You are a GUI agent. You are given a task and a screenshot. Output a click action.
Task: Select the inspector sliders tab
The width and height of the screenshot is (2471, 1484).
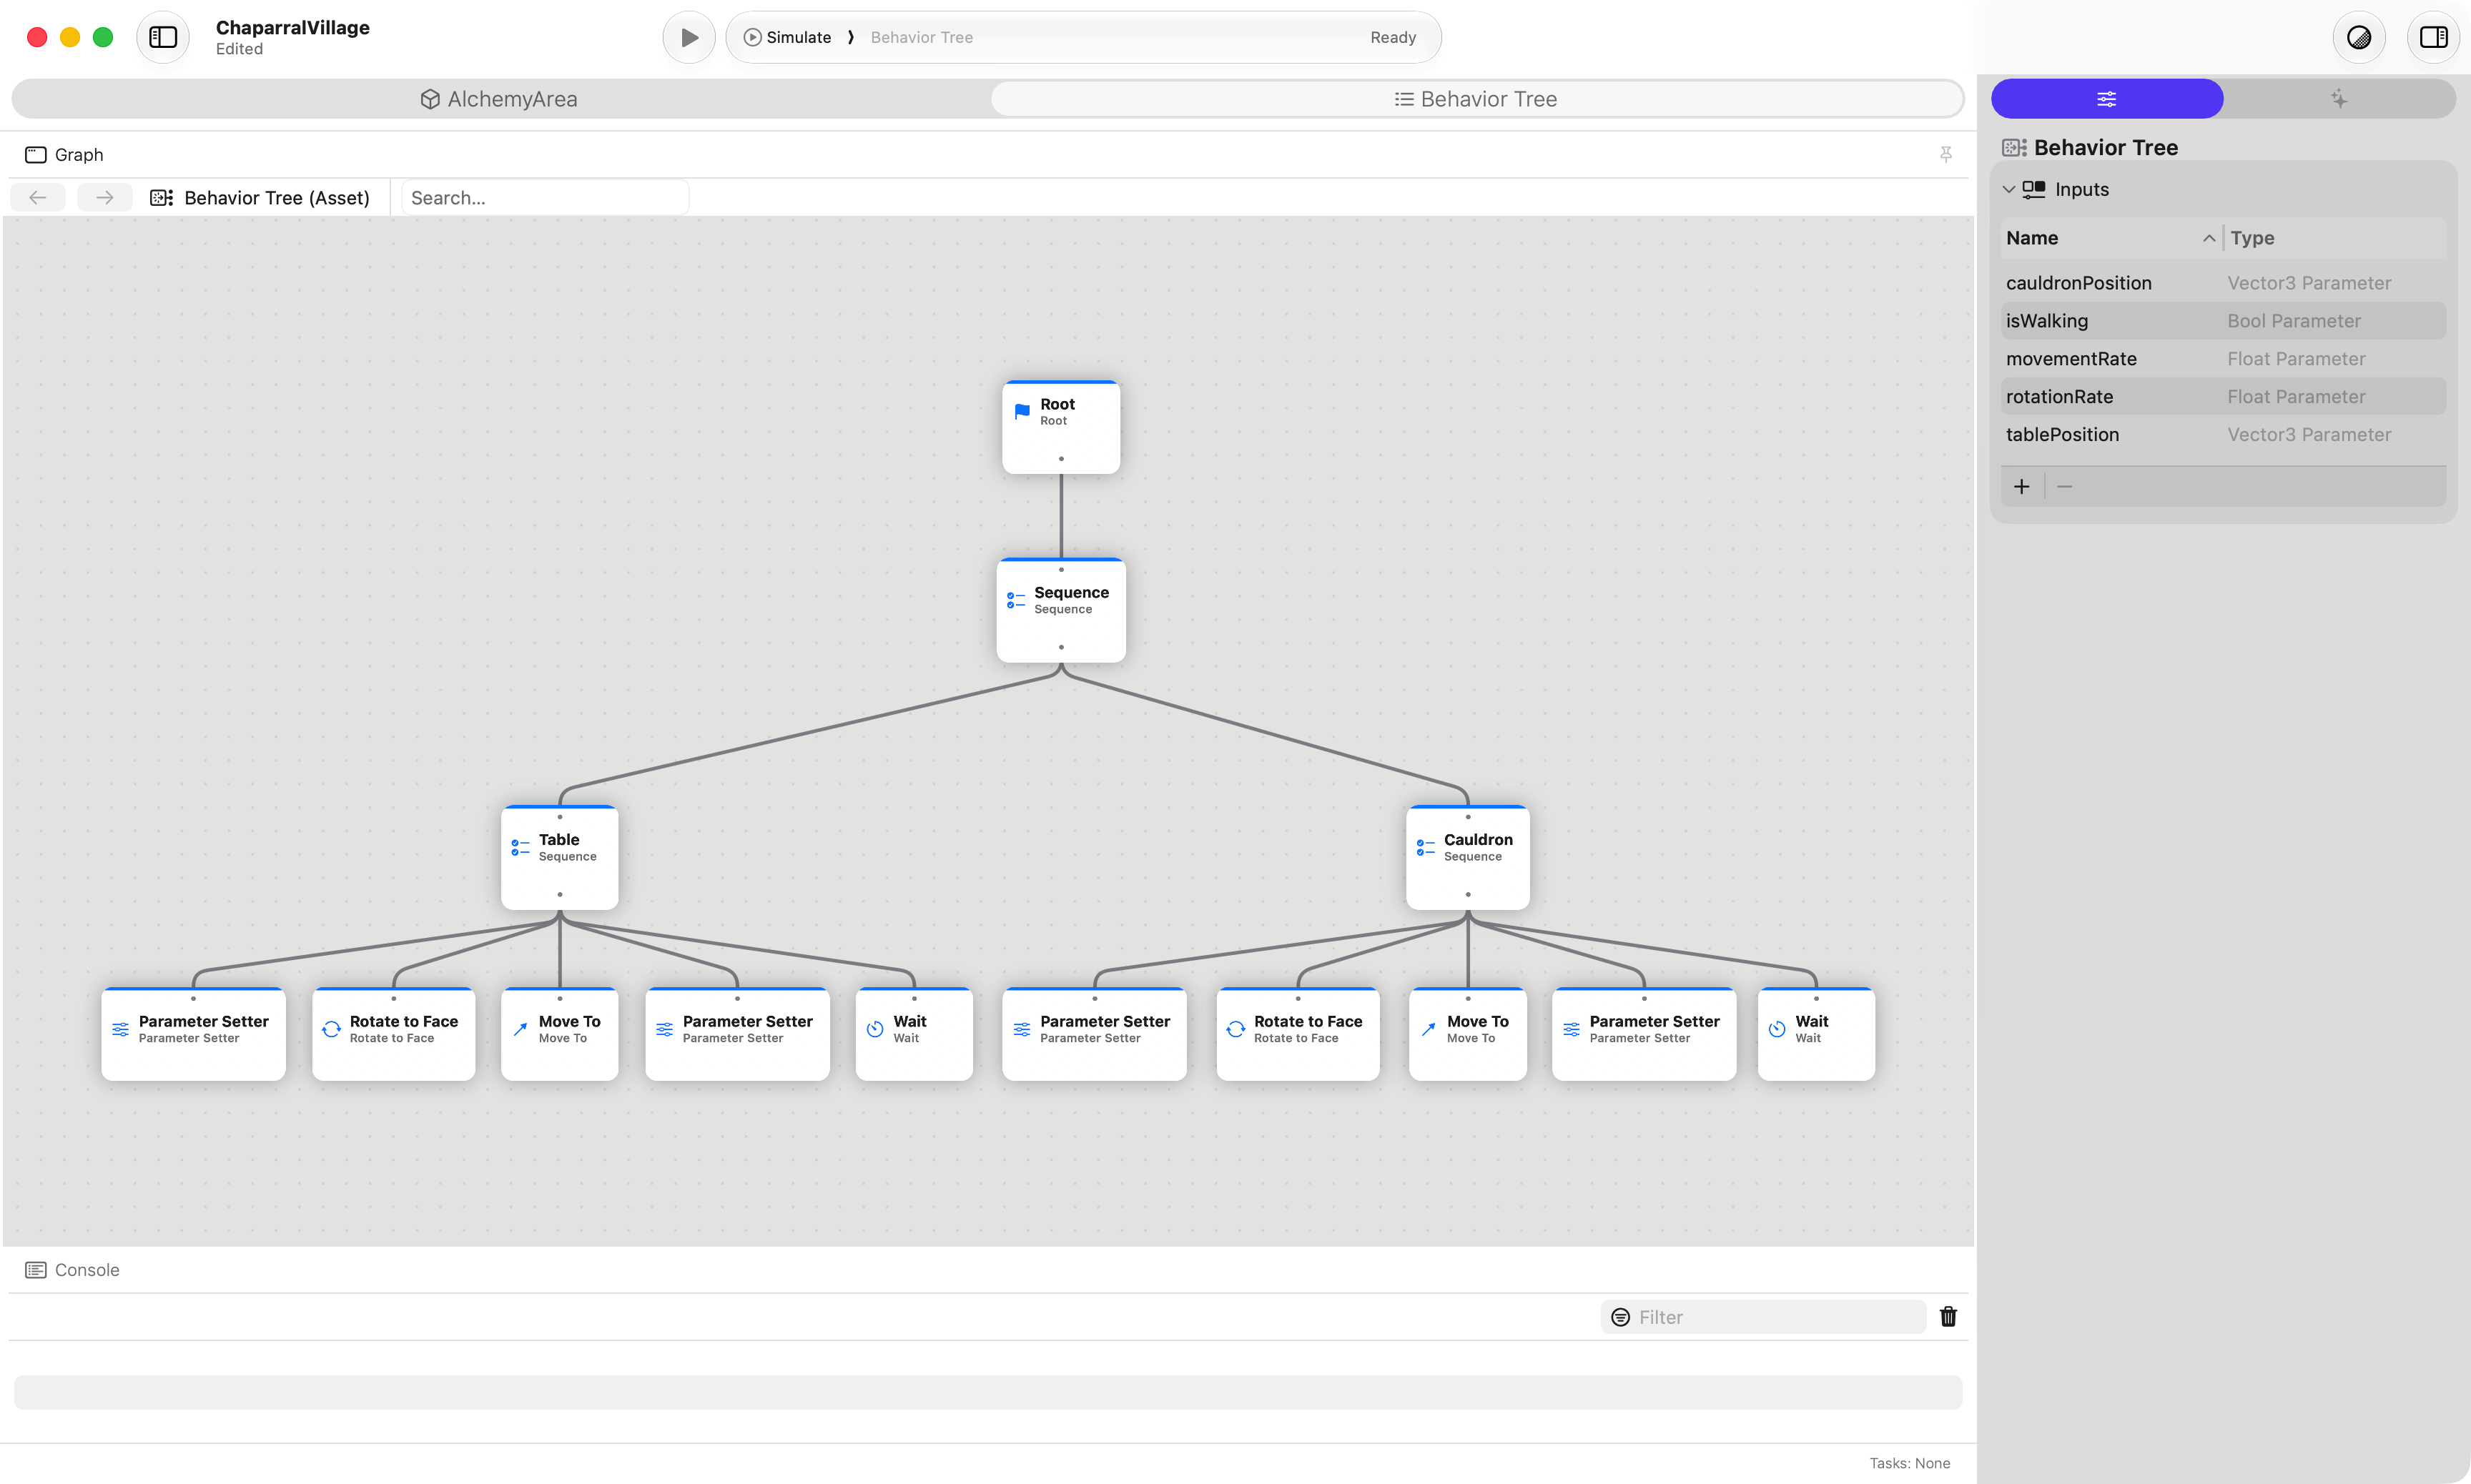pyautogui.click(x=2107, y=99)
